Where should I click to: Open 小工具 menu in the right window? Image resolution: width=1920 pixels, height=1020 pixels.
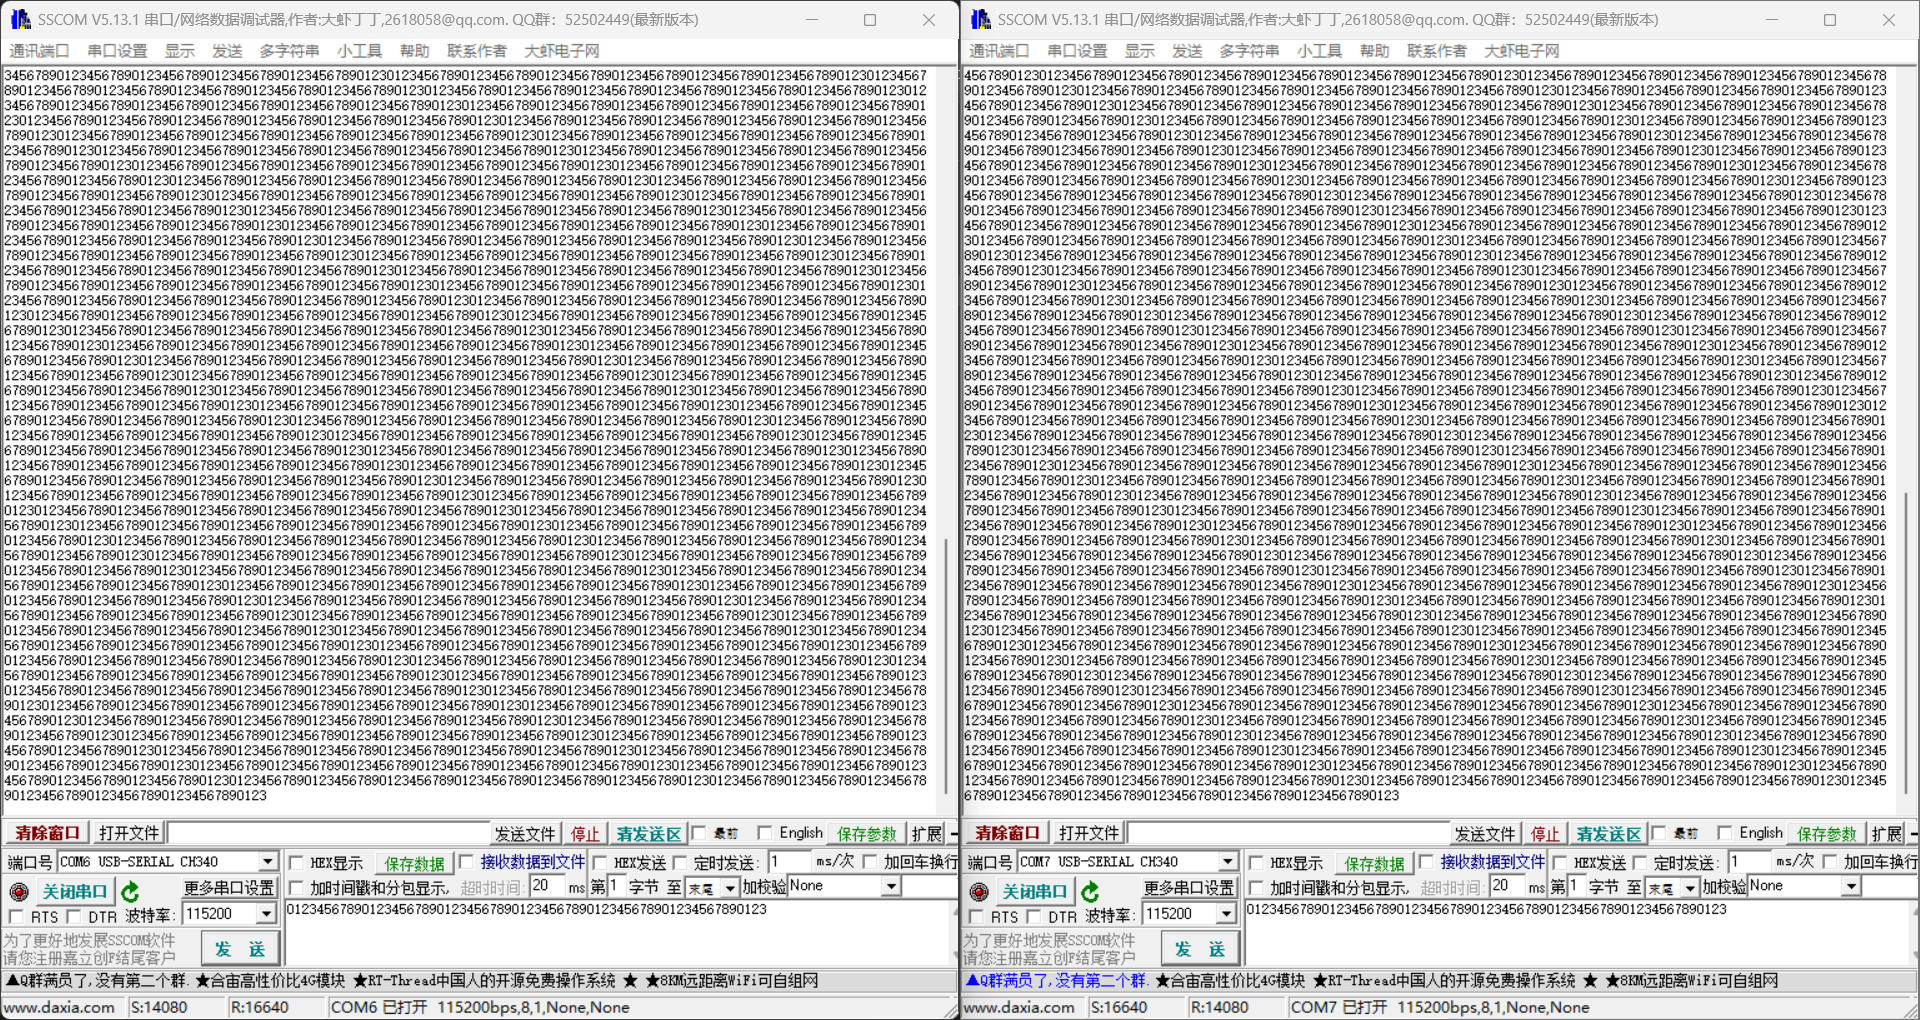tap(1319, 51)
